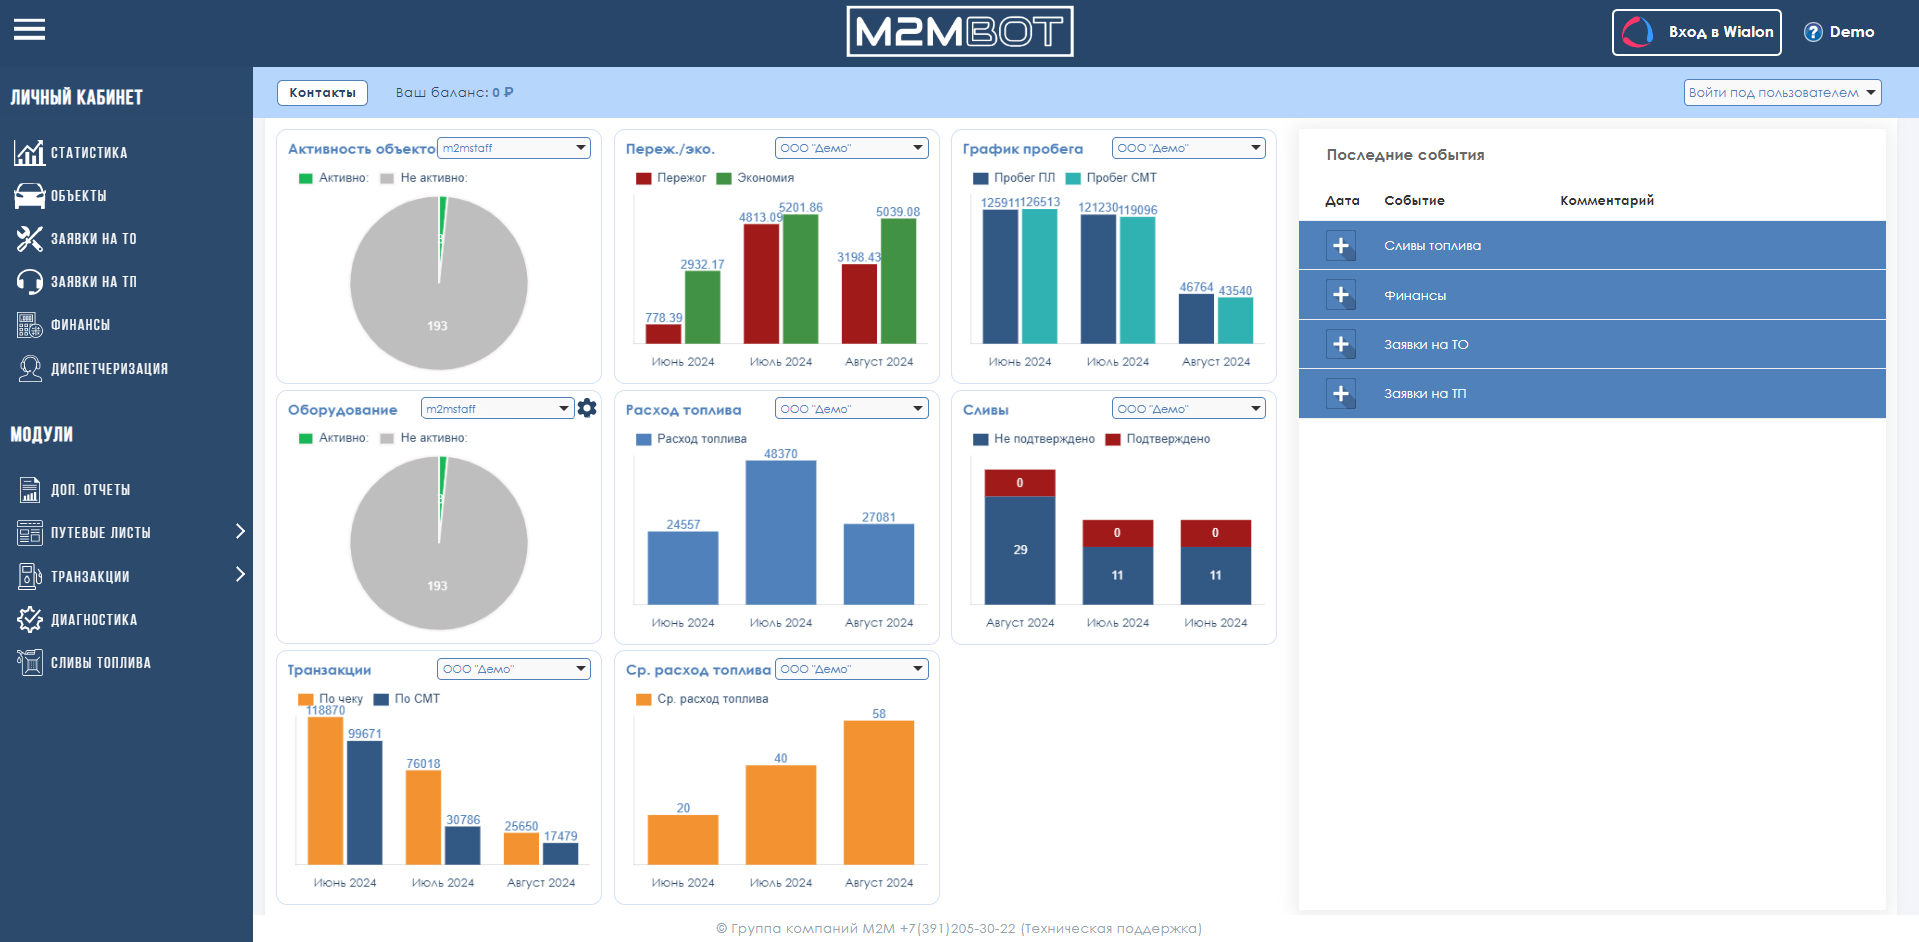This screenshot has height=942, width=1919.
Task: Open equipment settings gear icon
Action: 587,408
